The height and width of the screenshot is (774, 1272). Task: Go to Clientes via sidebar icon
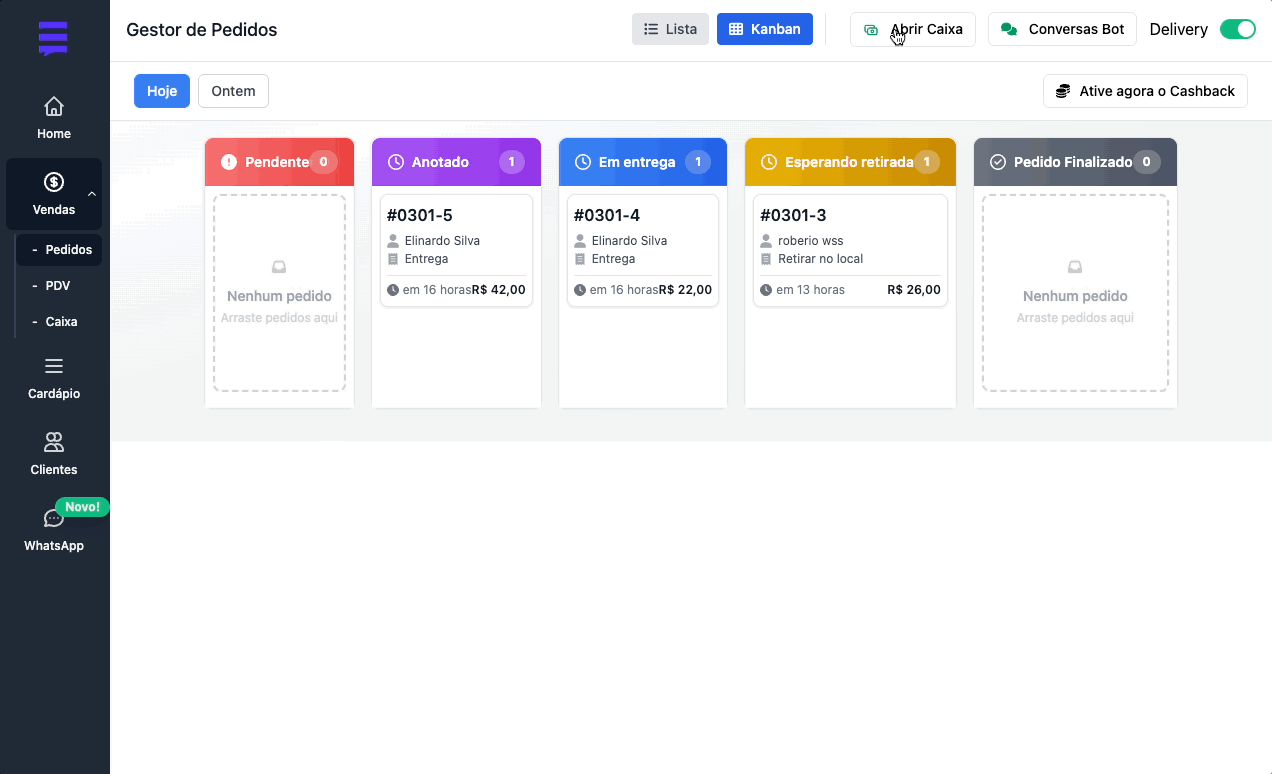54,442
